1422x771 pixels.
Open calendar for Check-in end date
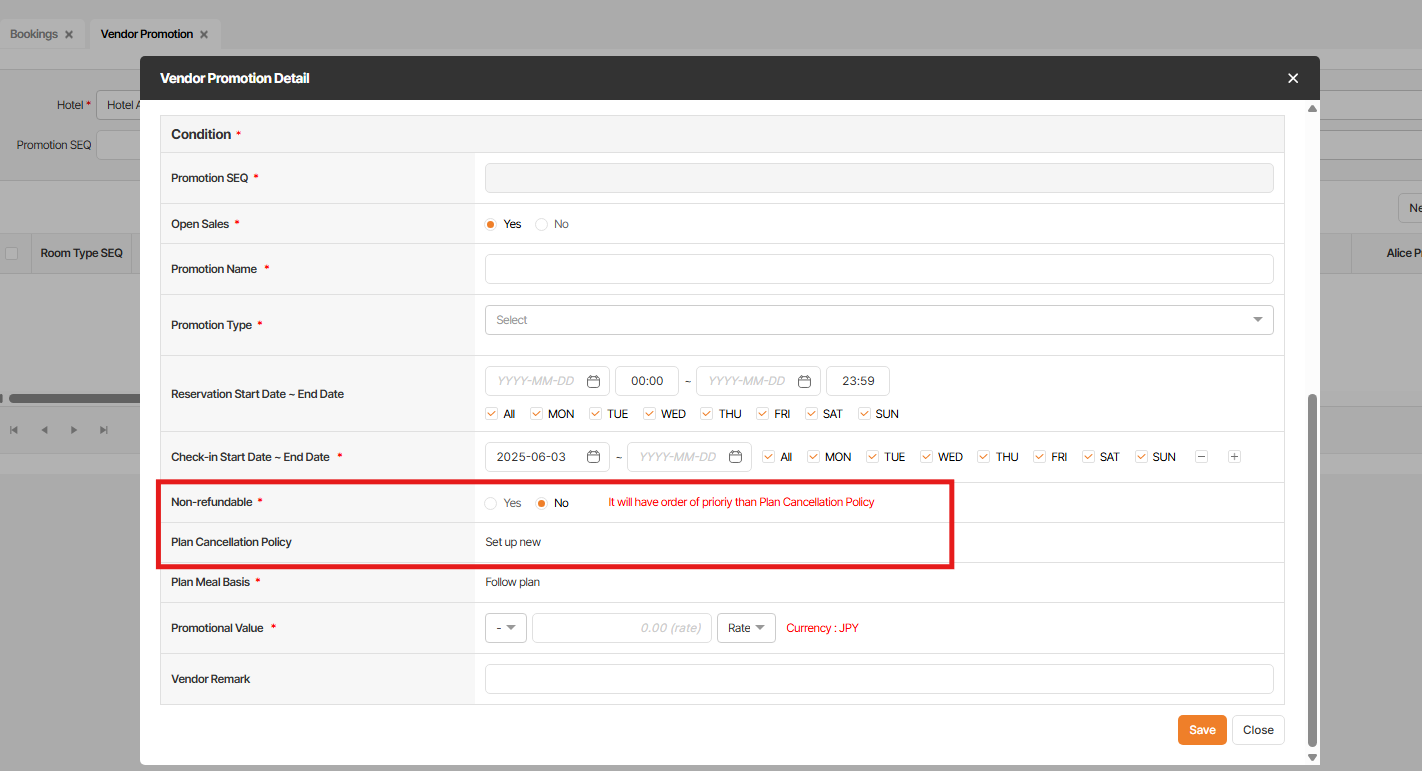(x=735, y=457)
